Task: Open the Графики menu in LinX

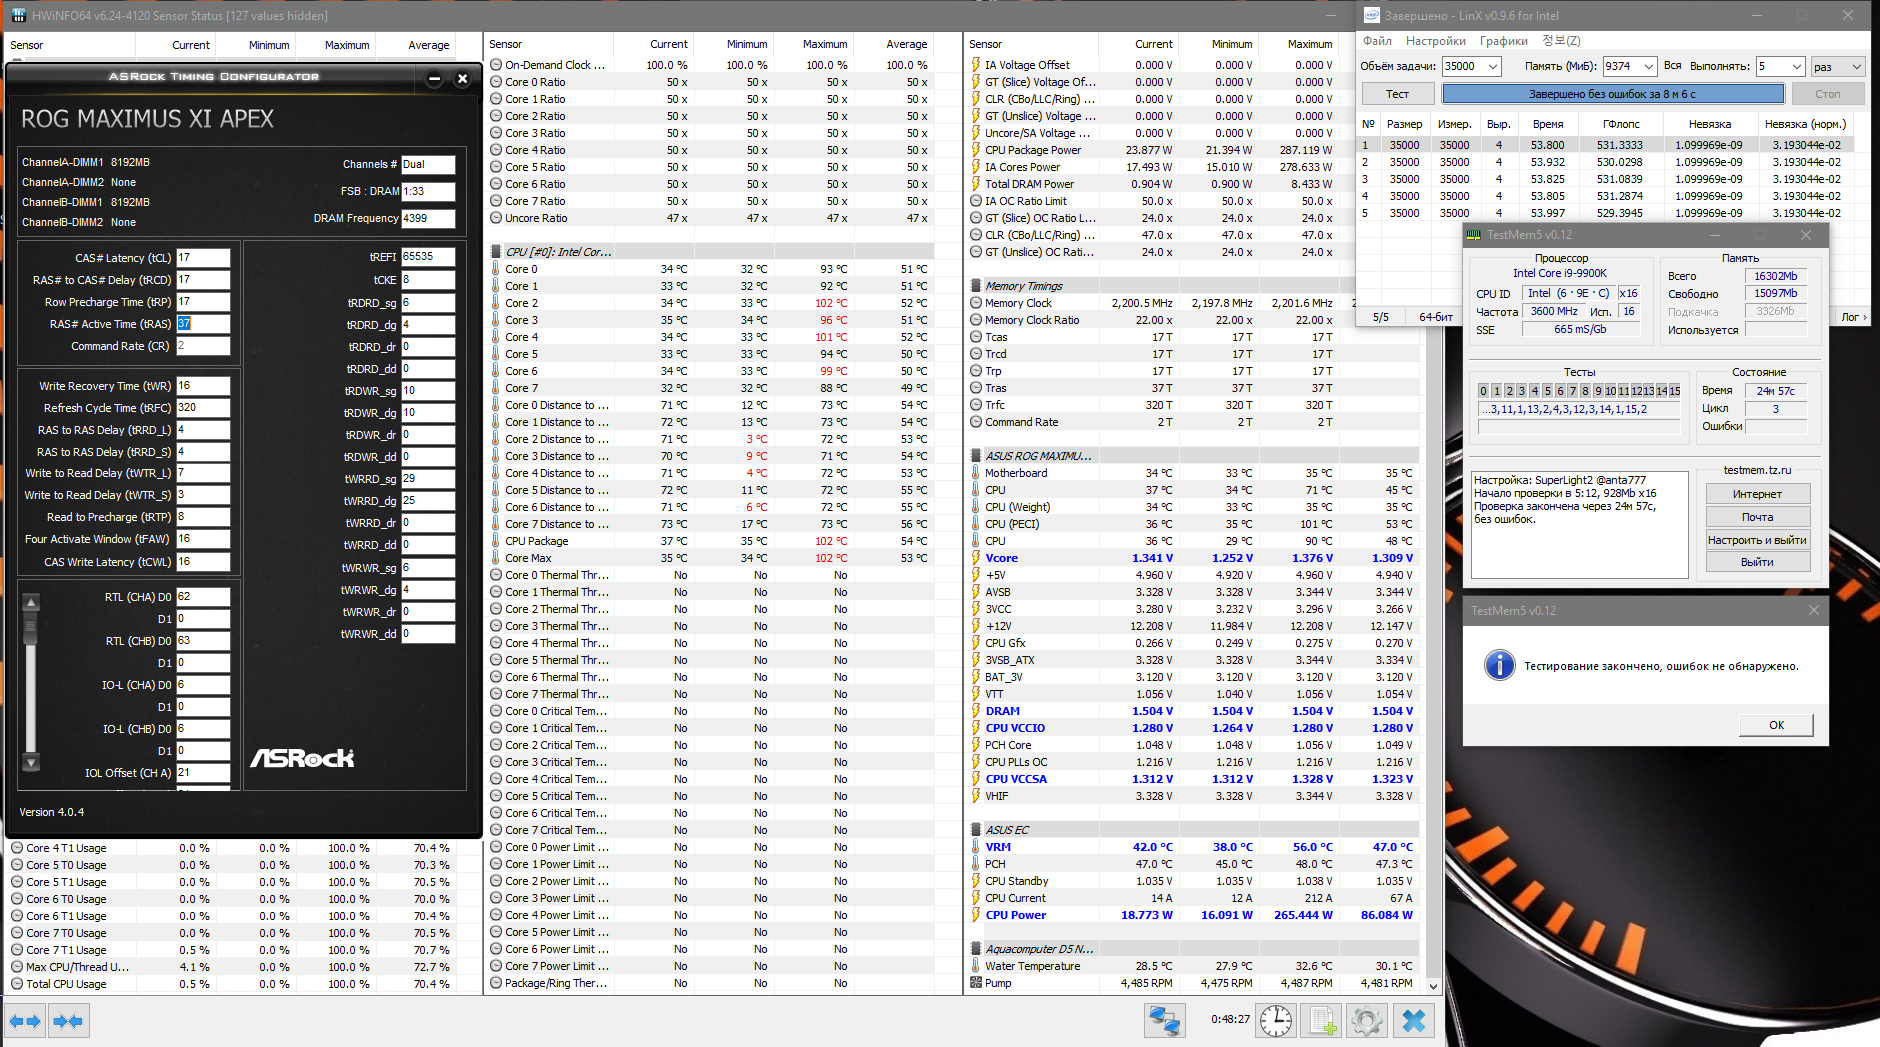Action: (1504, 41)
